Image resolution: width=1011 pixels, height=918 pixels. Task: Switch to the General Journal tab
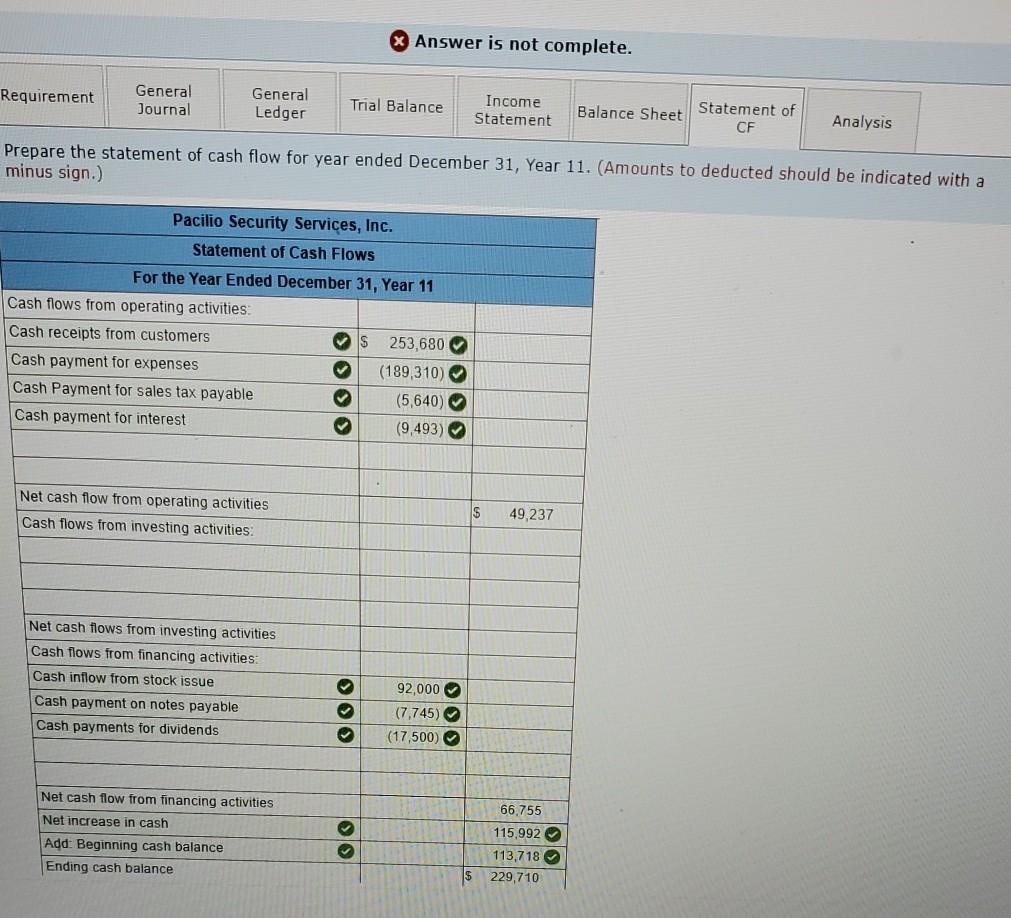click(x=163, y=100)
